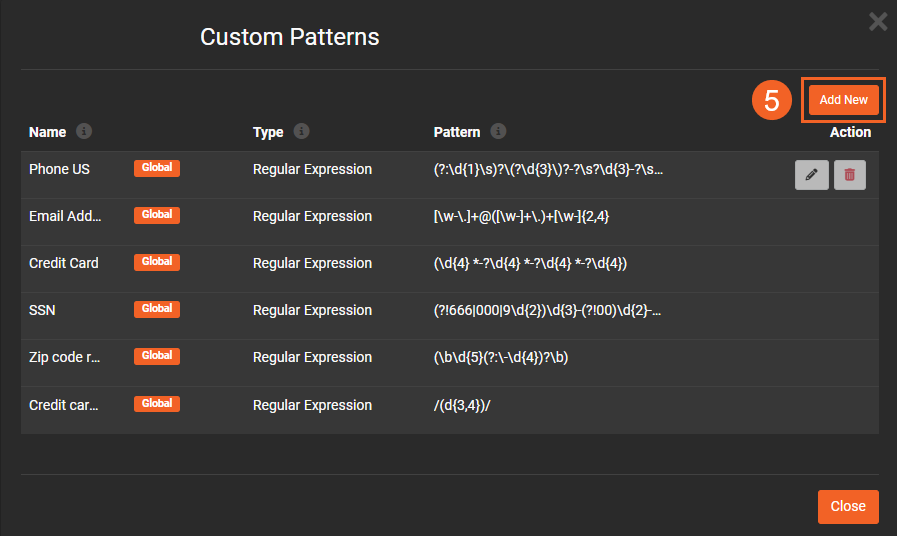The width and height of the screenshot is (897, 536).
Task: Click the SSN regex pattern text
Action: (x=547, y=310)
